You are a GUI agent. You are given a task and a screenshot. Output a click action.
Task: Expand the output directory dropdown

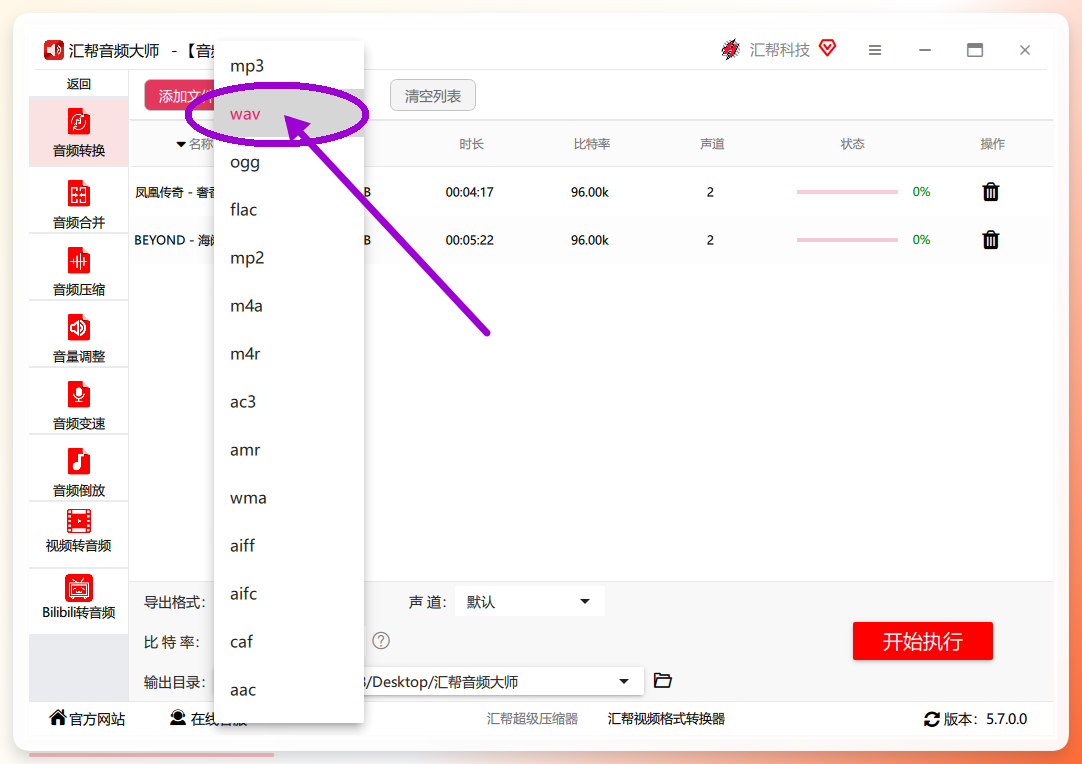(x=624, y=681)
